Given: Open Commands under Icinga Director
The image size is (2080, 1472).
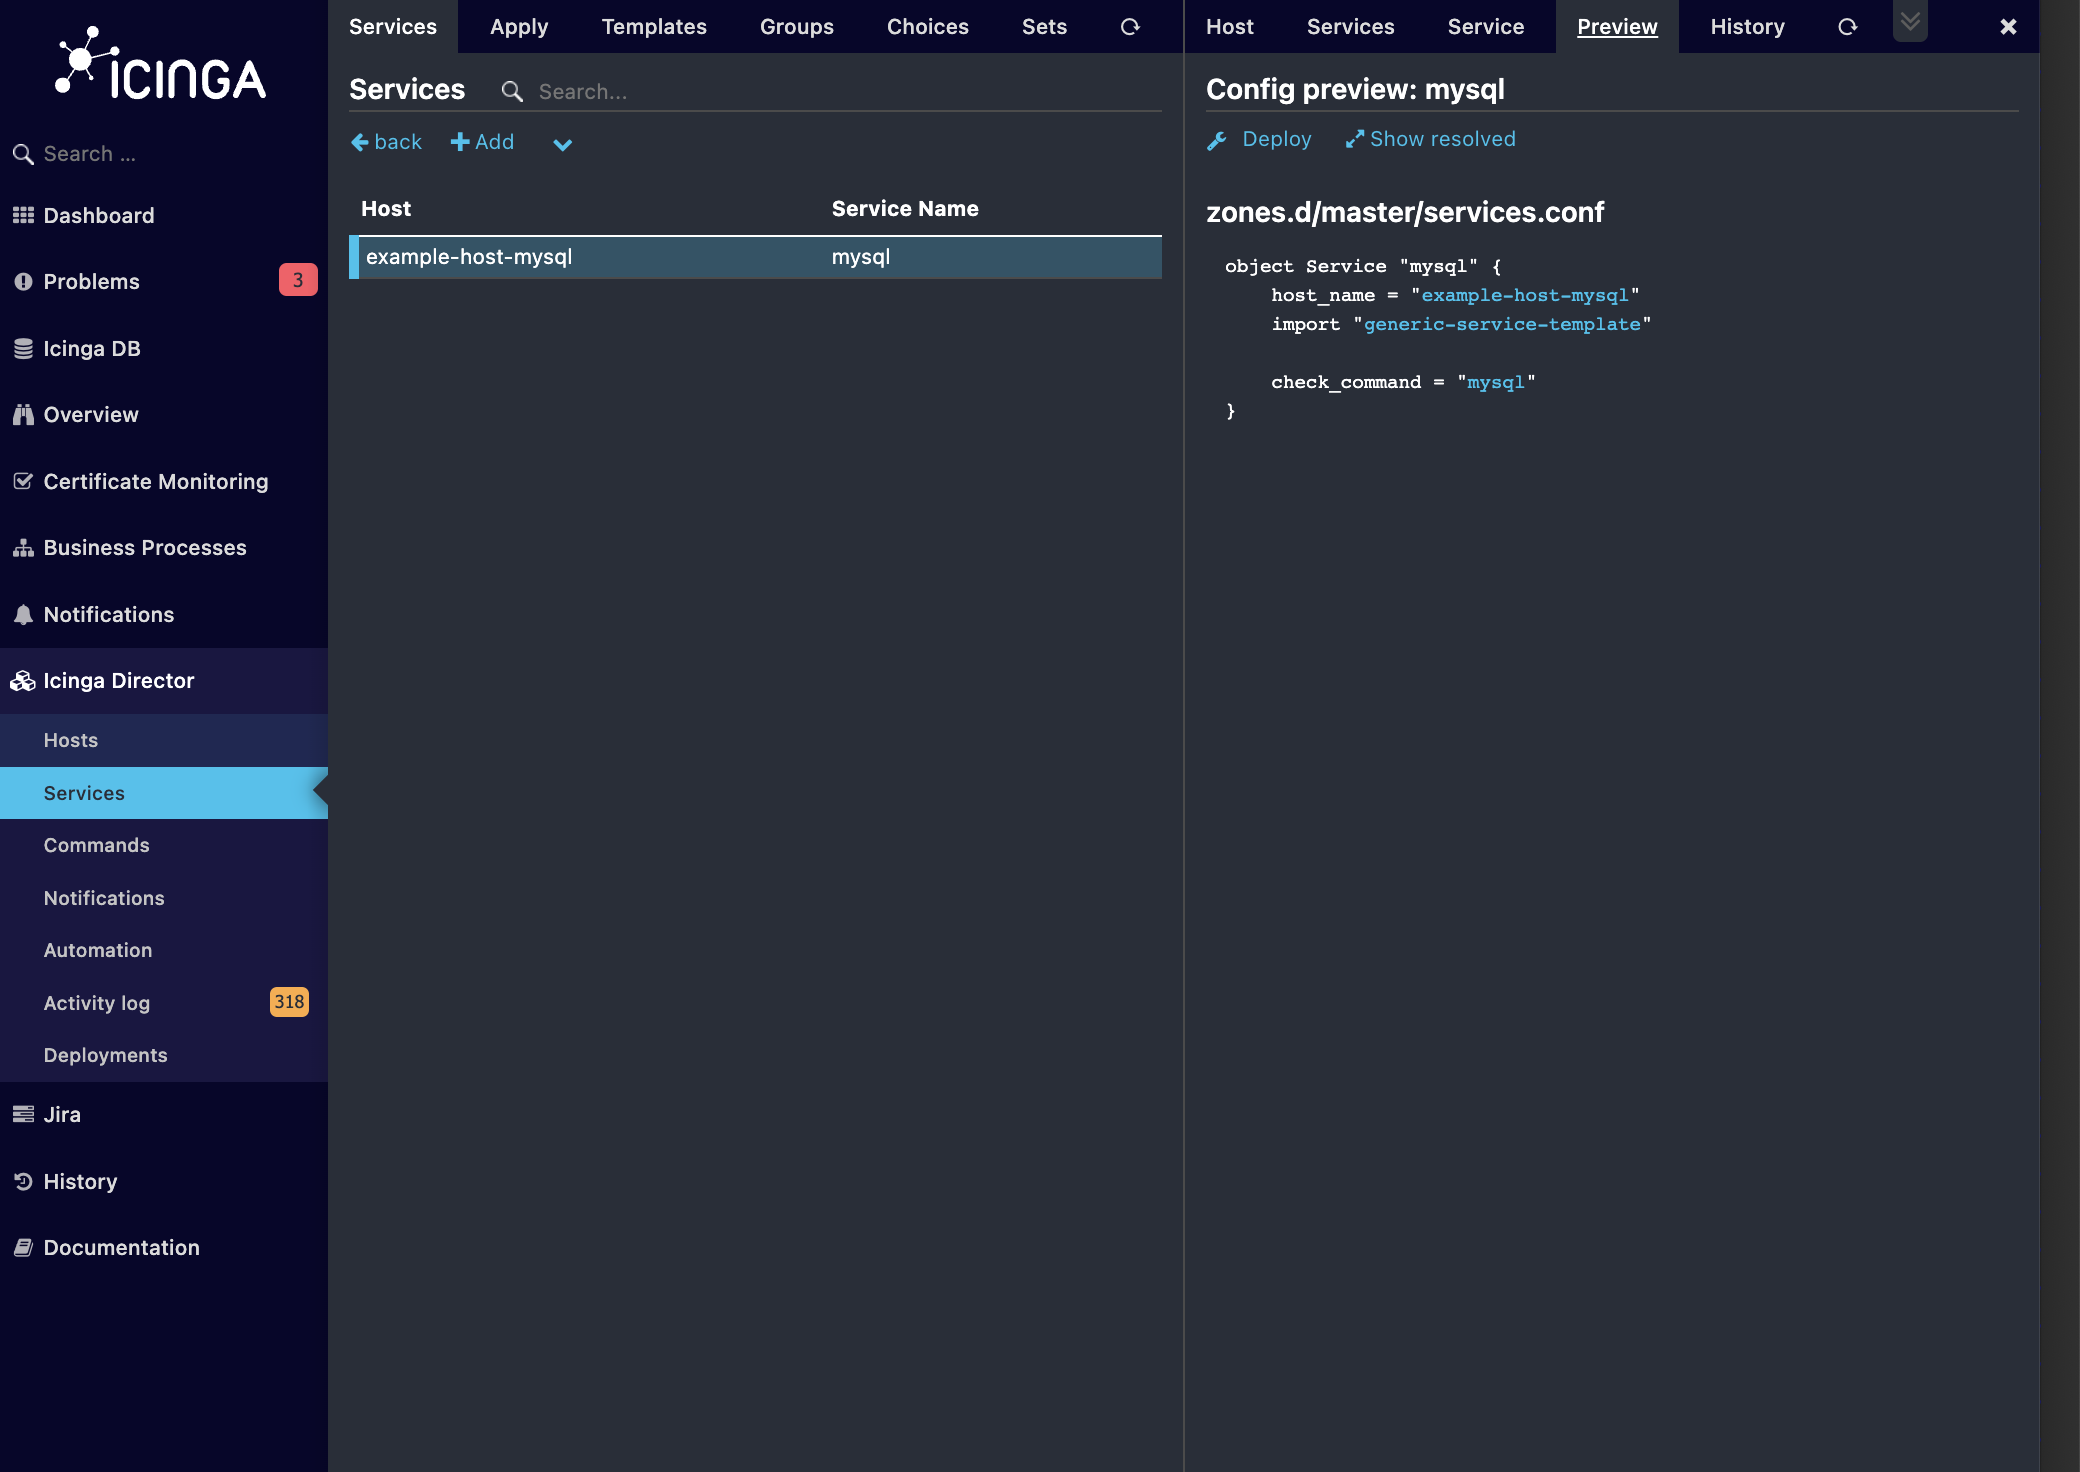Looking at the screenshot, I should coord(164,845).
